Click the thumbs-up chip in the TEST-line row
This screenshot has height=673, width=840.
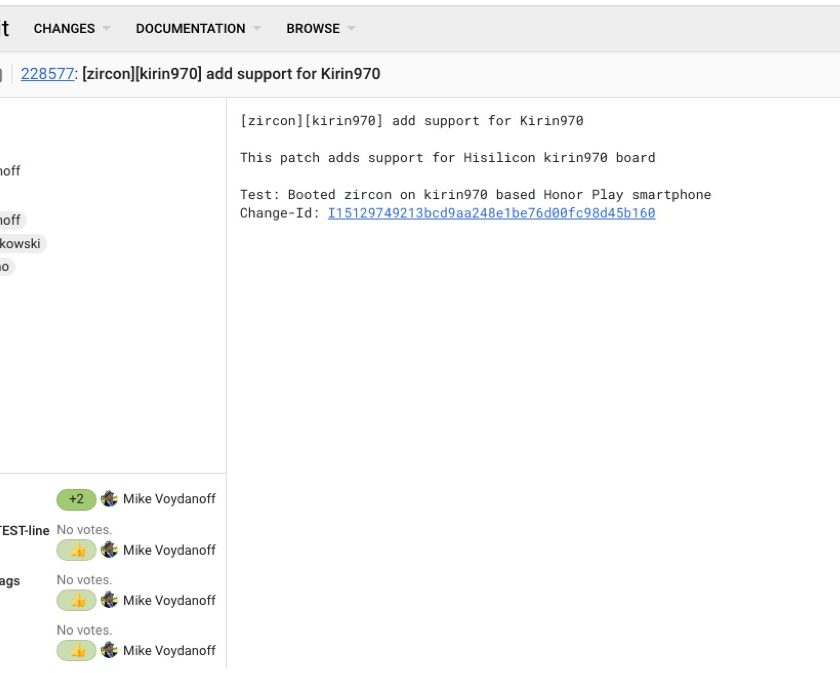(x=77, y=550)
